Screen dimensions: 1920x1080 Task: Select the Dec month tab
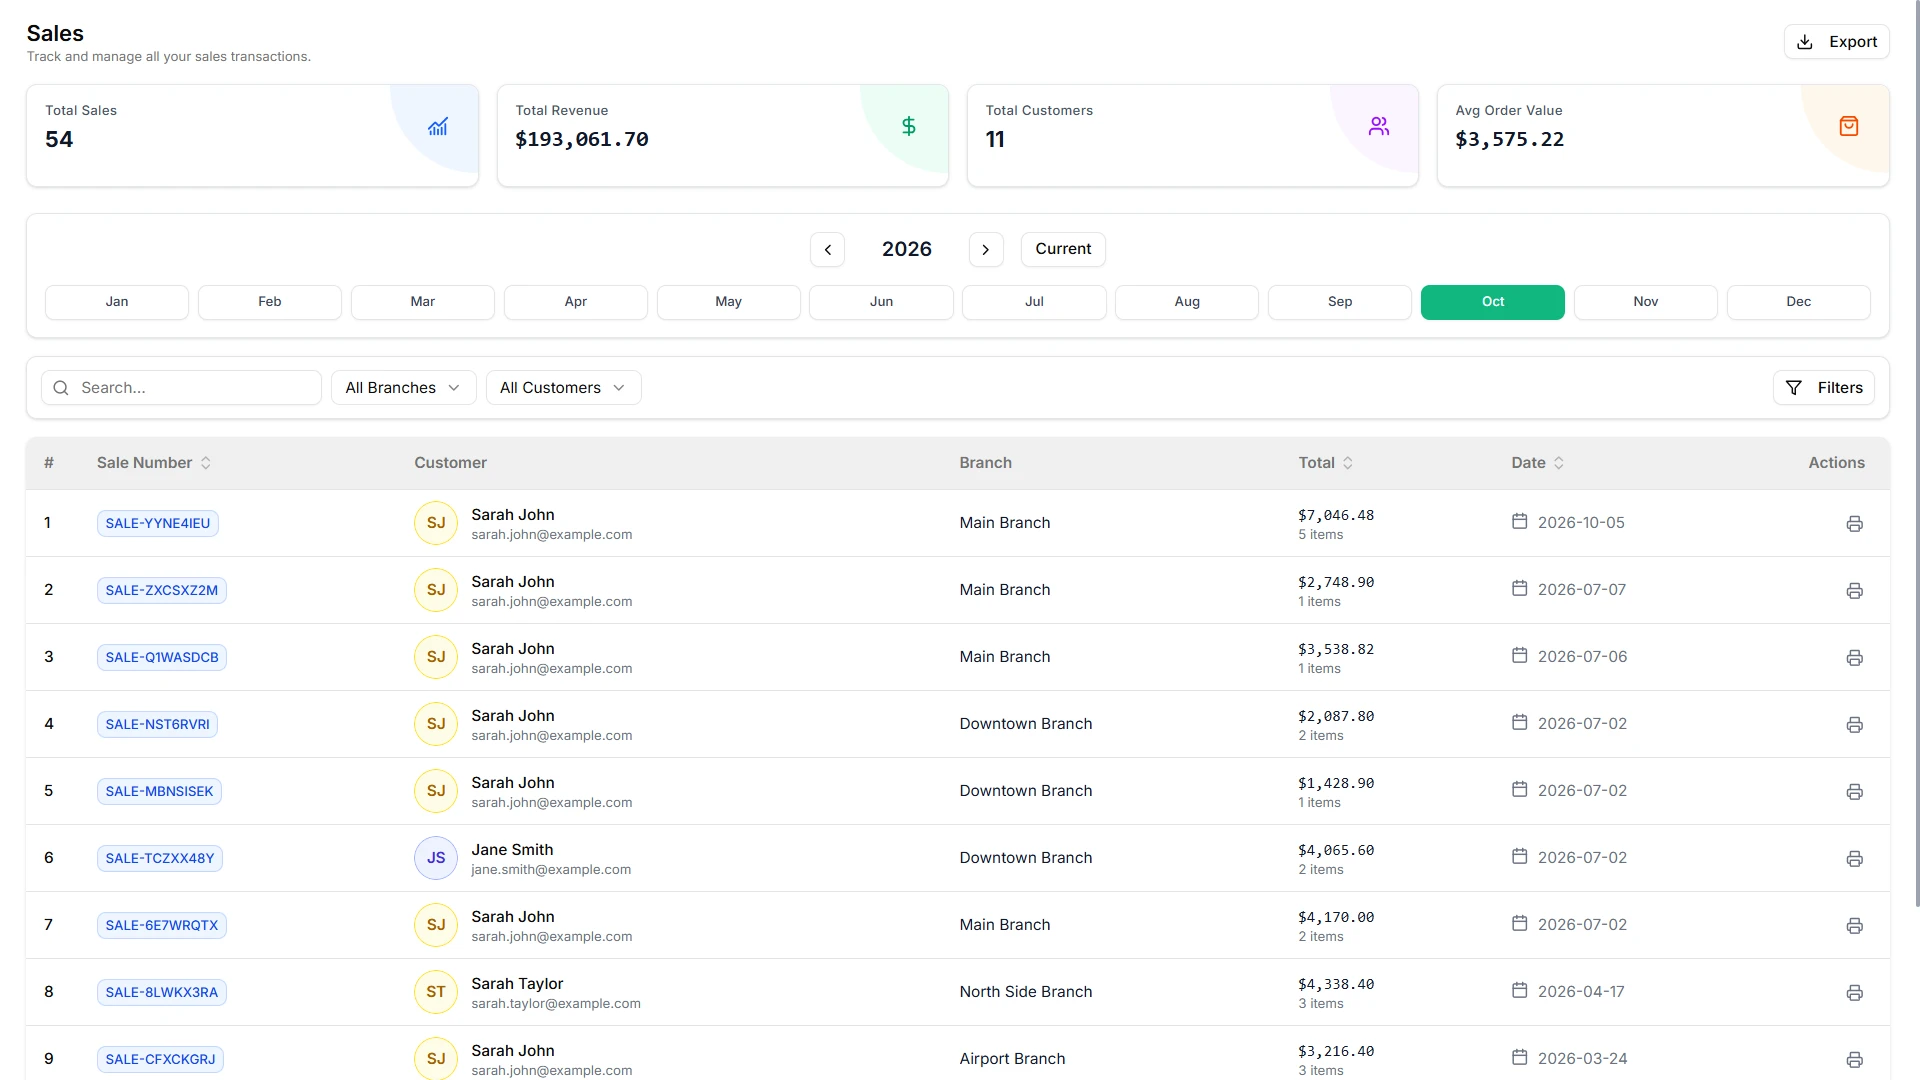1798,302
